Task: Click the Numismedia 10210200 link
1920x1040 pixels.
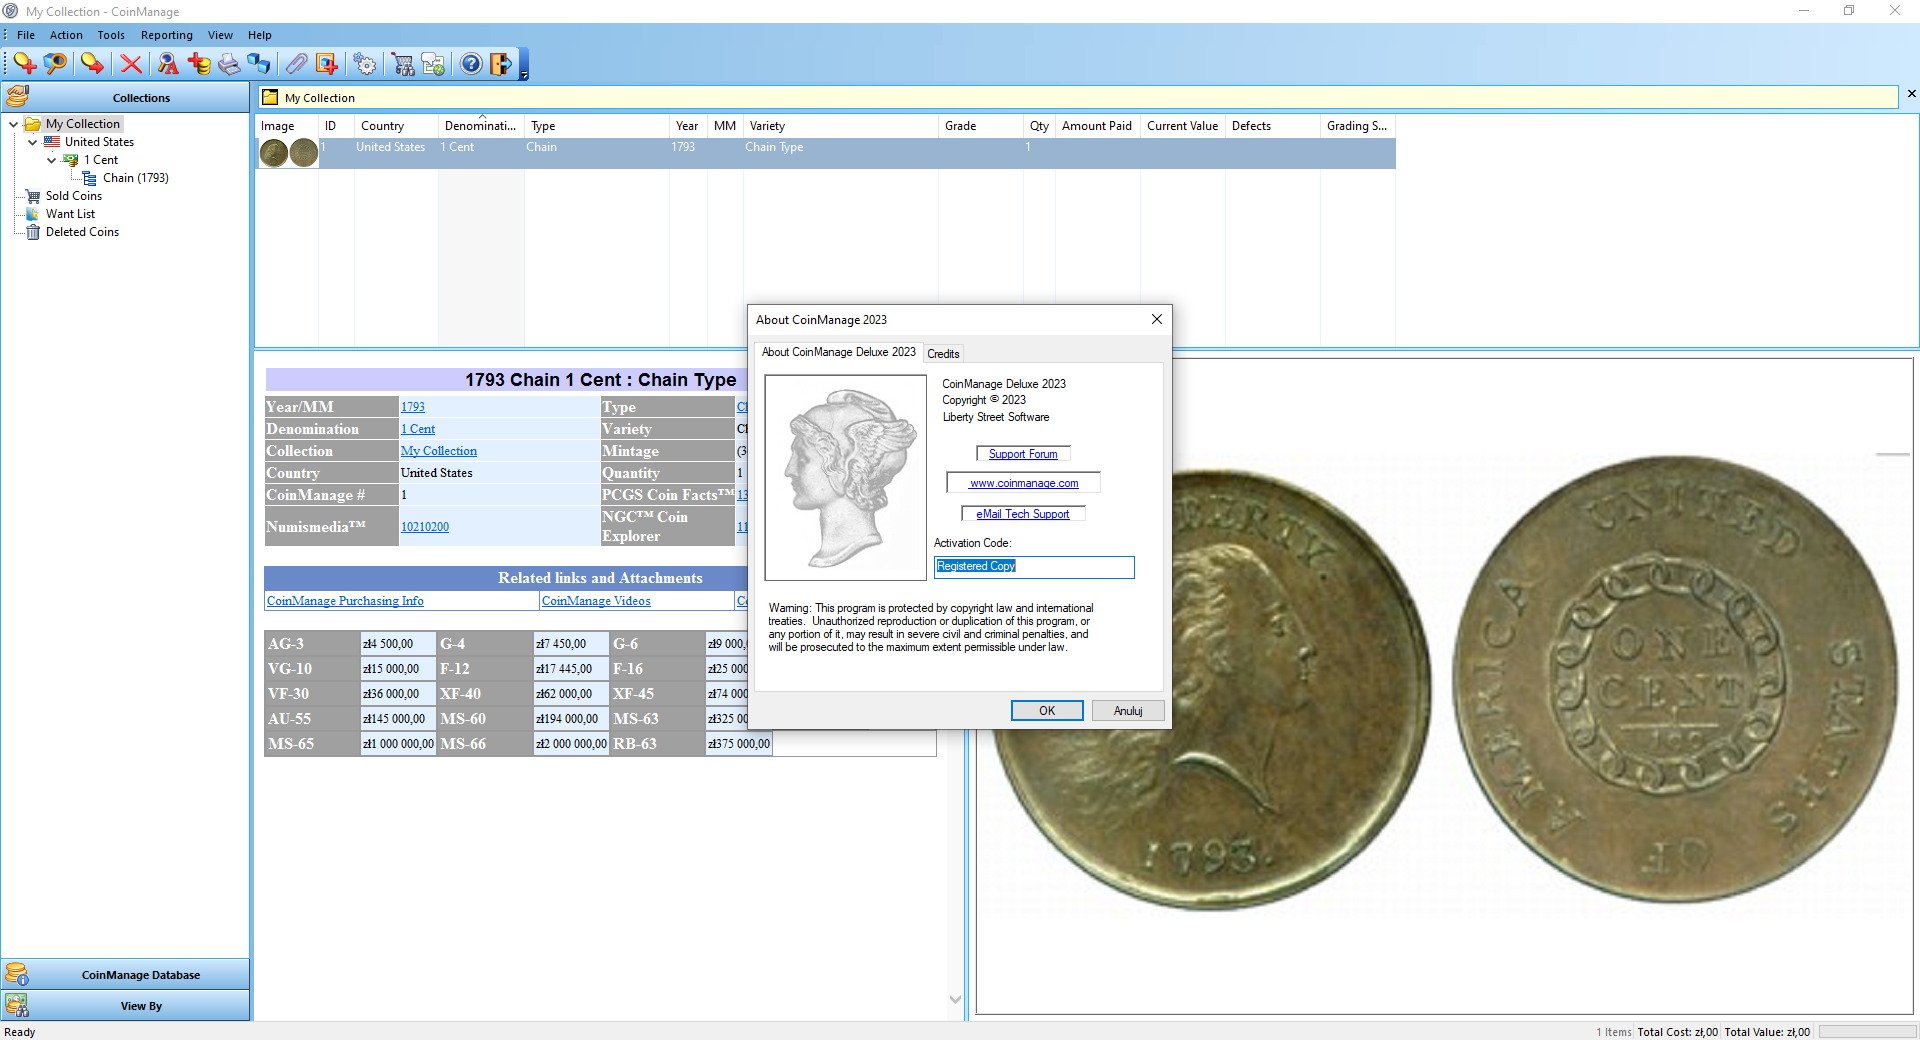Action: click(425, 527)
